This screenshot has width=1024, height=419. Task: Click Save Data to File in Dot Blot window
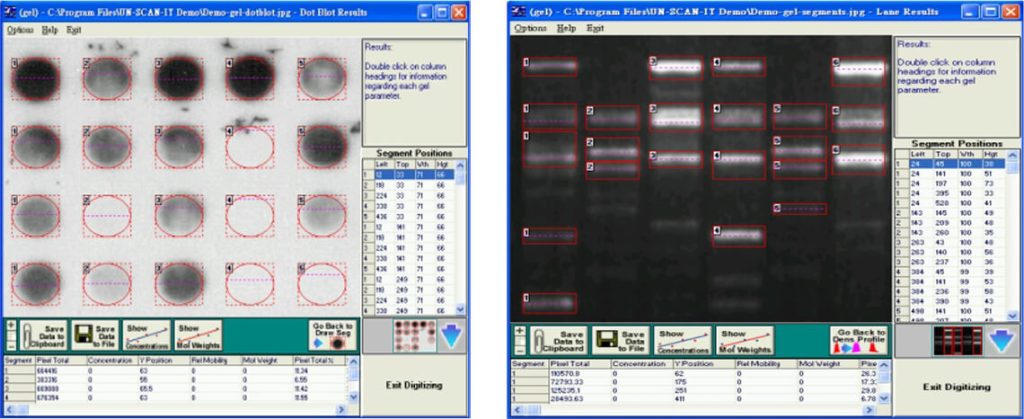[x=93, y=335]
